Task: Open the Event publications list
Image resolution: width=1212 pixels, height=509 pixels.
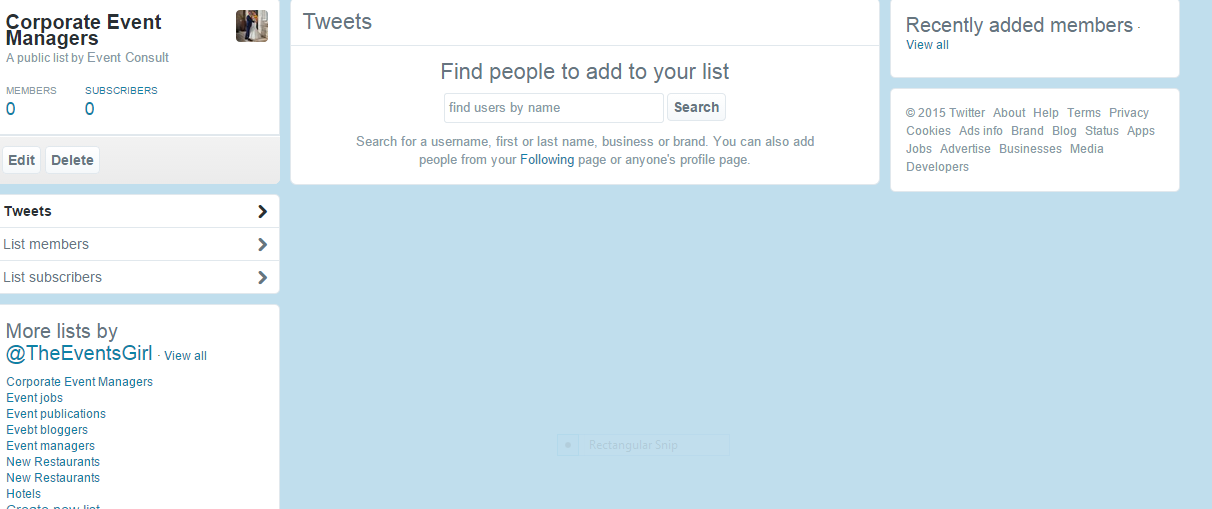Action: coord(56,414)
